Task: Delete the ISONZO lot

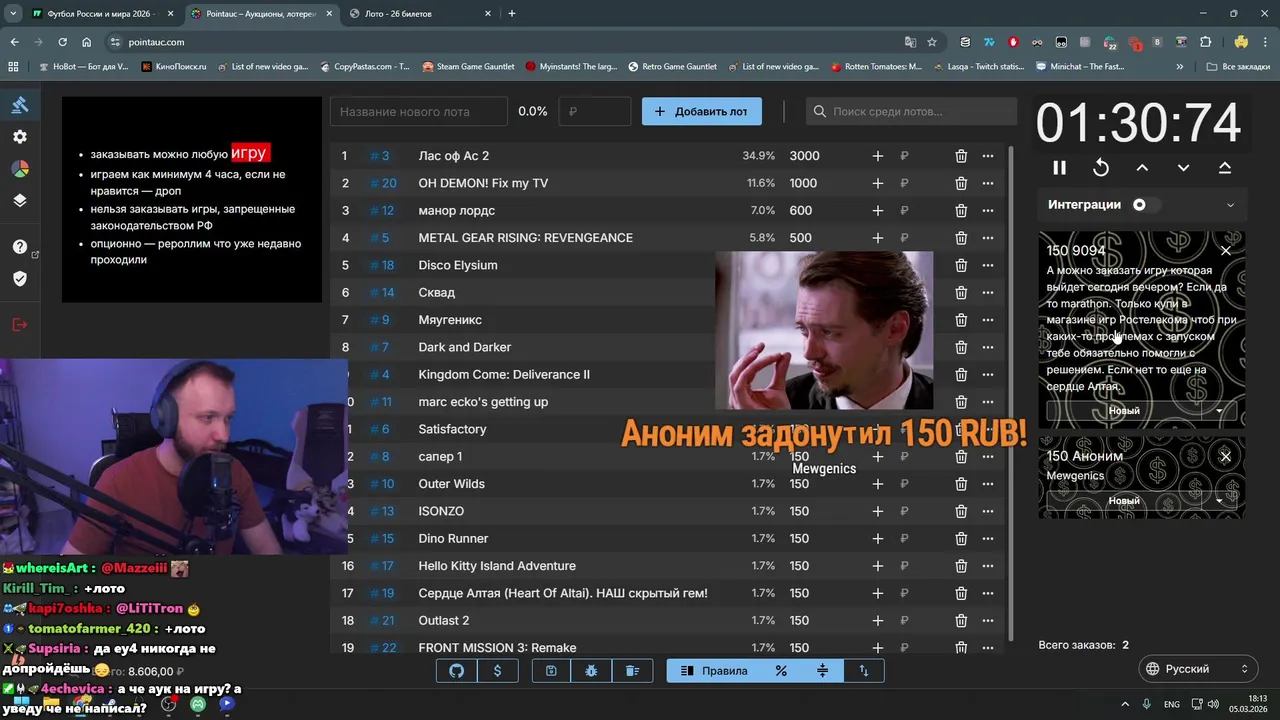Action: point(961,511)
